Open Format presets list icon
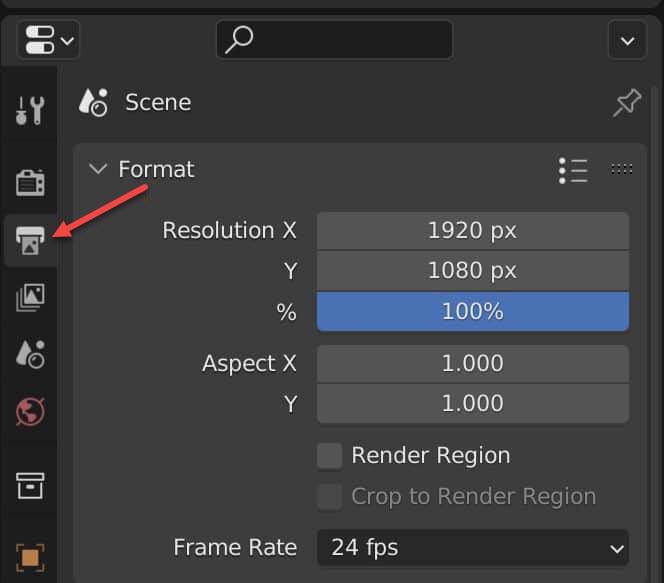This screenshot has height=583, width=664. click(x=573, y=170)
